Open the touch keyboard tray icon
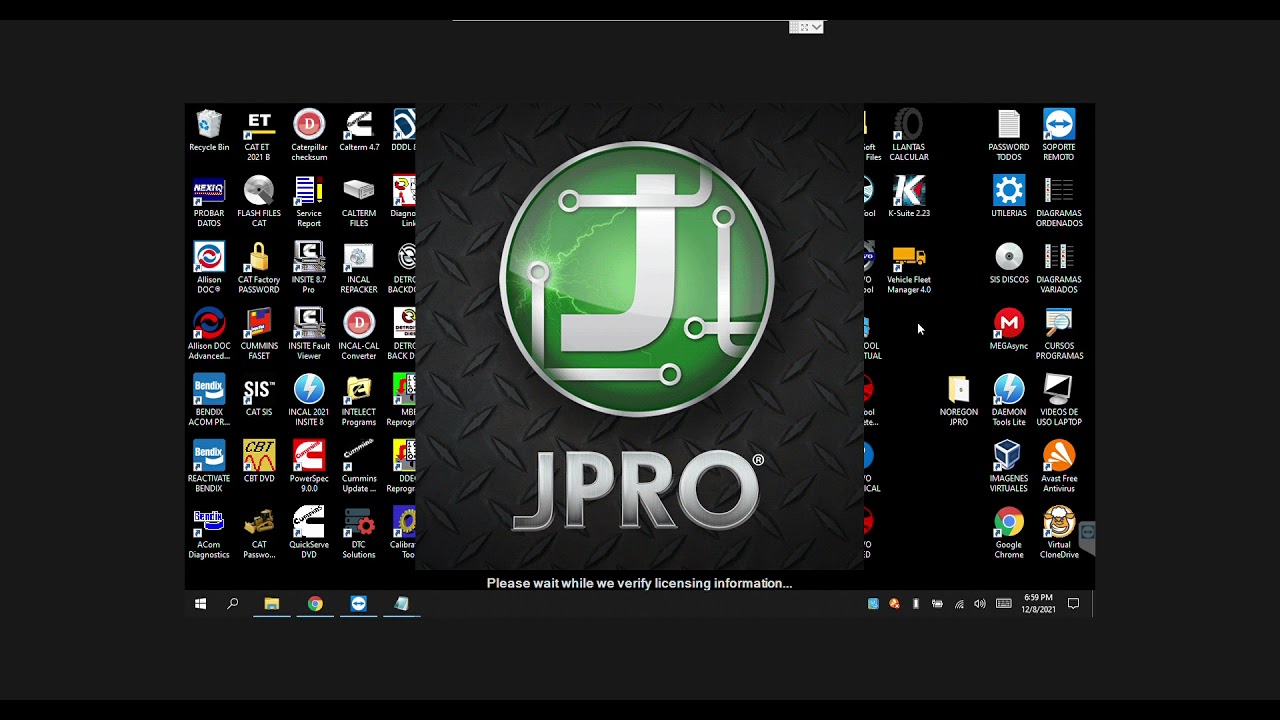The image size is (1280, 720). click(x=1004, y=604)
